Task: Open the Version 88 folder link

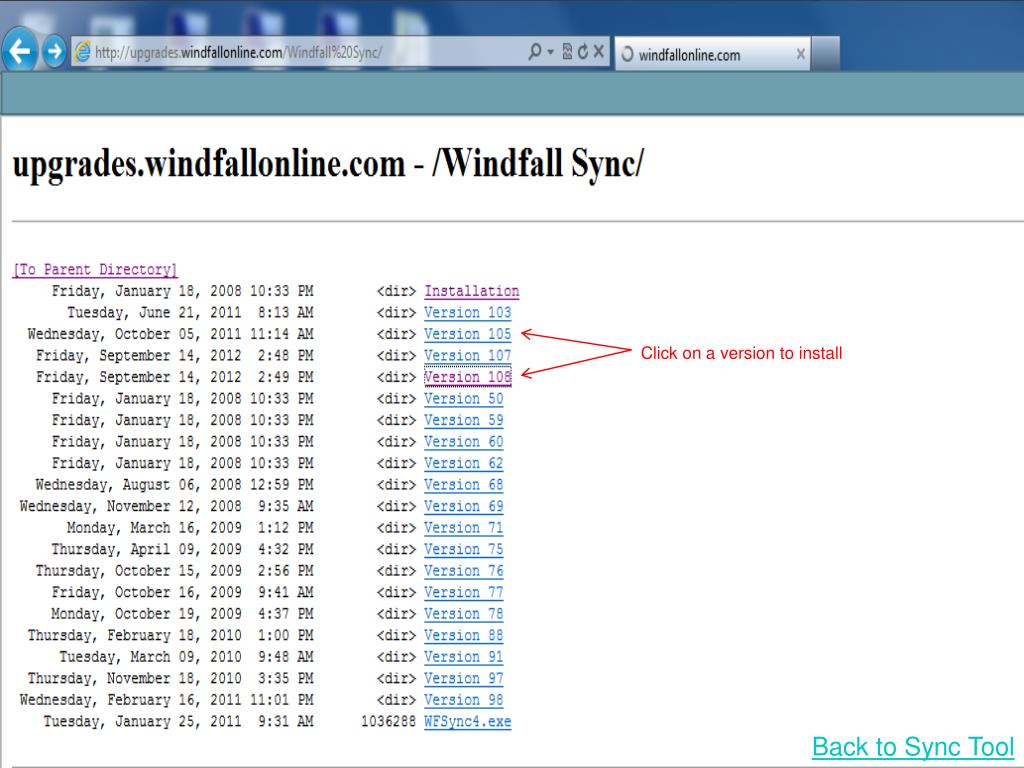Action: [x=464, y=636]
